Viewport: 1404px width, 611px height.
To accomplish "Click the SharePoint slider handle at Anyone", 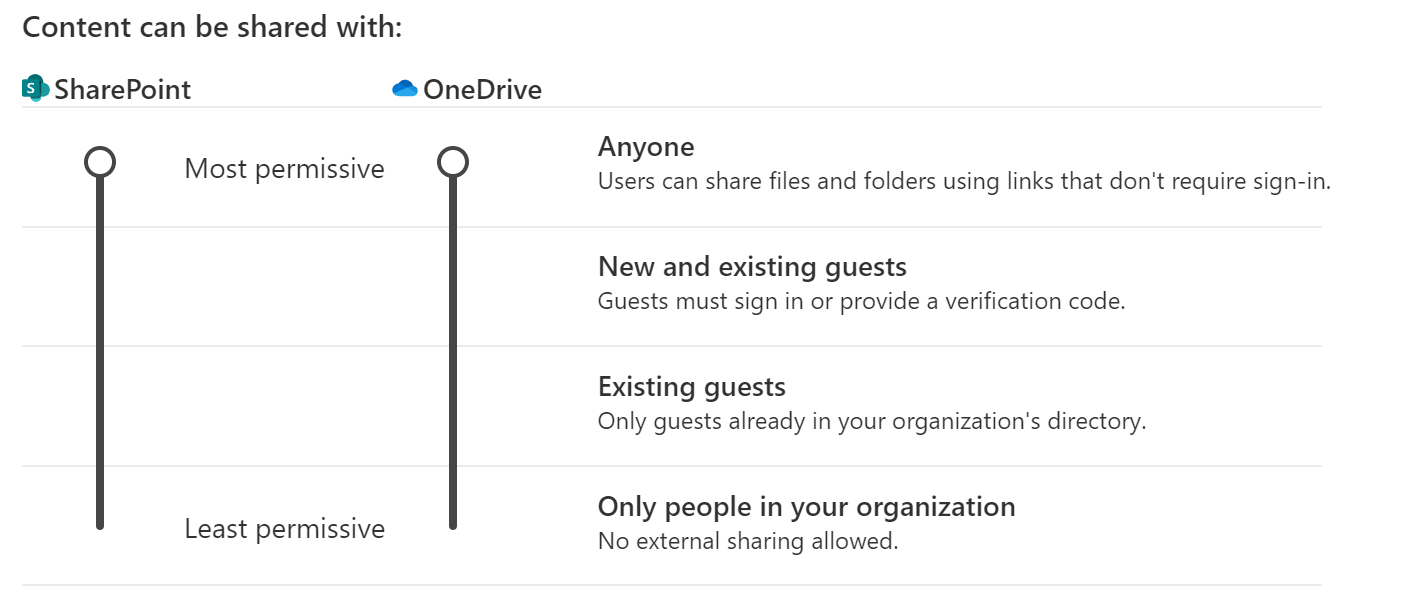I will (x=100, y=162).
